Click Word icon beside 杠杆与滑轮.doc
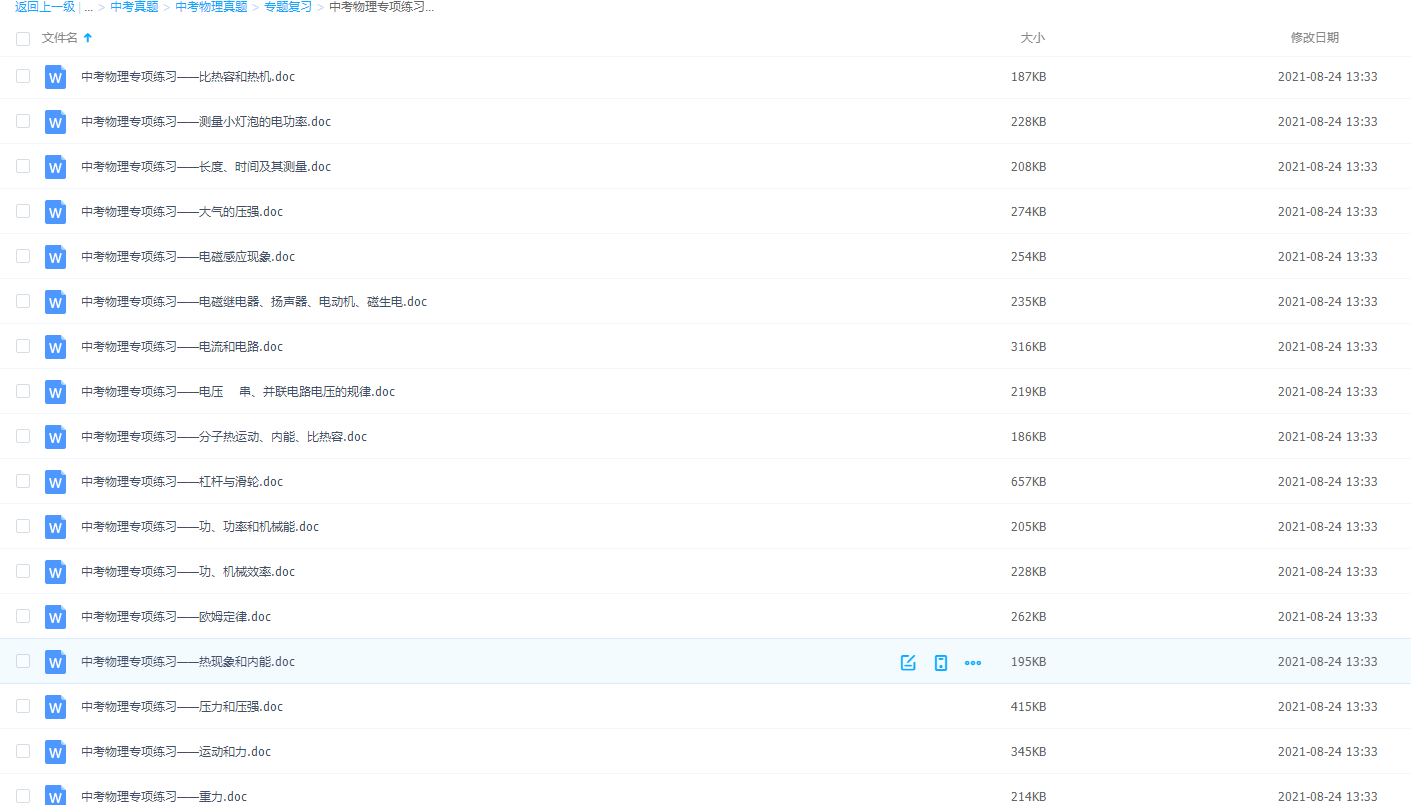Image resolution: width=1411 pixels, height=805 pixels. click(56, 482)
